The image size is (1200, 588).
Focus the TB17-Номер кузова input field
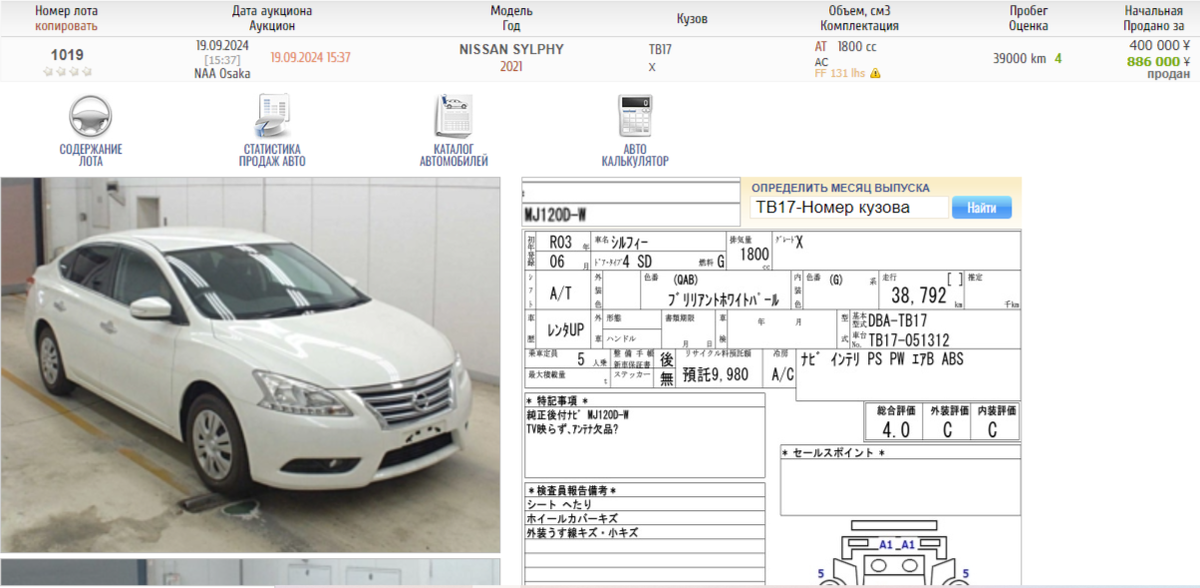(848, 208)
